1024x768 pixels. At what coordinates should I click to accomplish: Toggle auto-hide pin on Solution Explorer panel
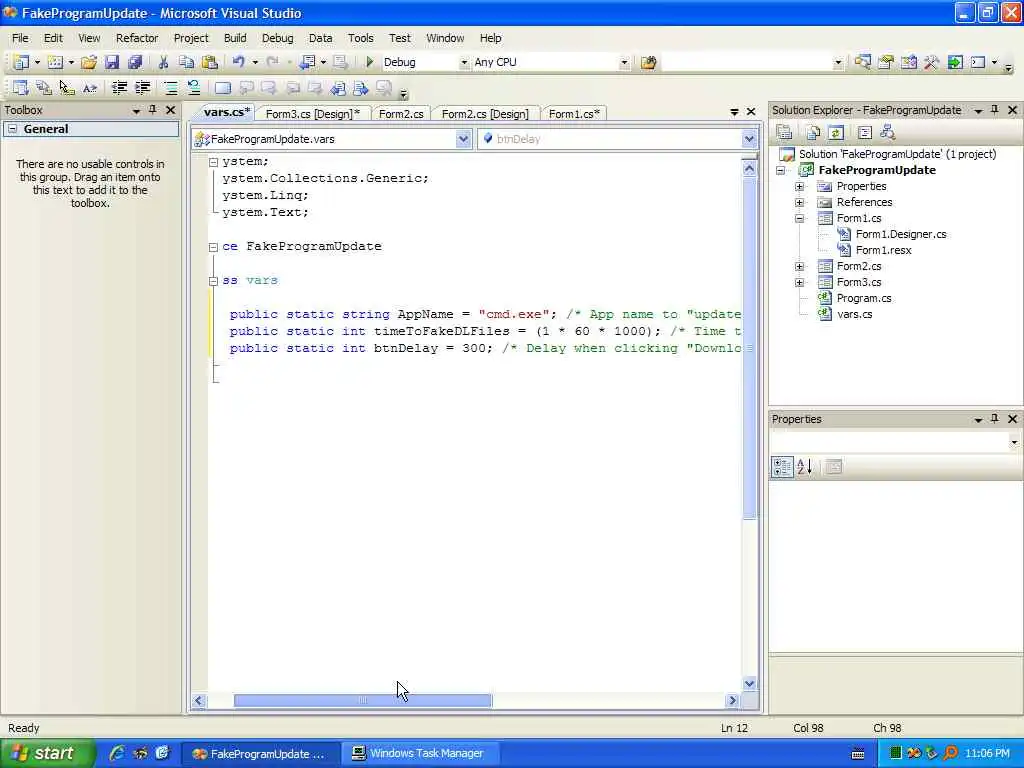tap(995, 110)
